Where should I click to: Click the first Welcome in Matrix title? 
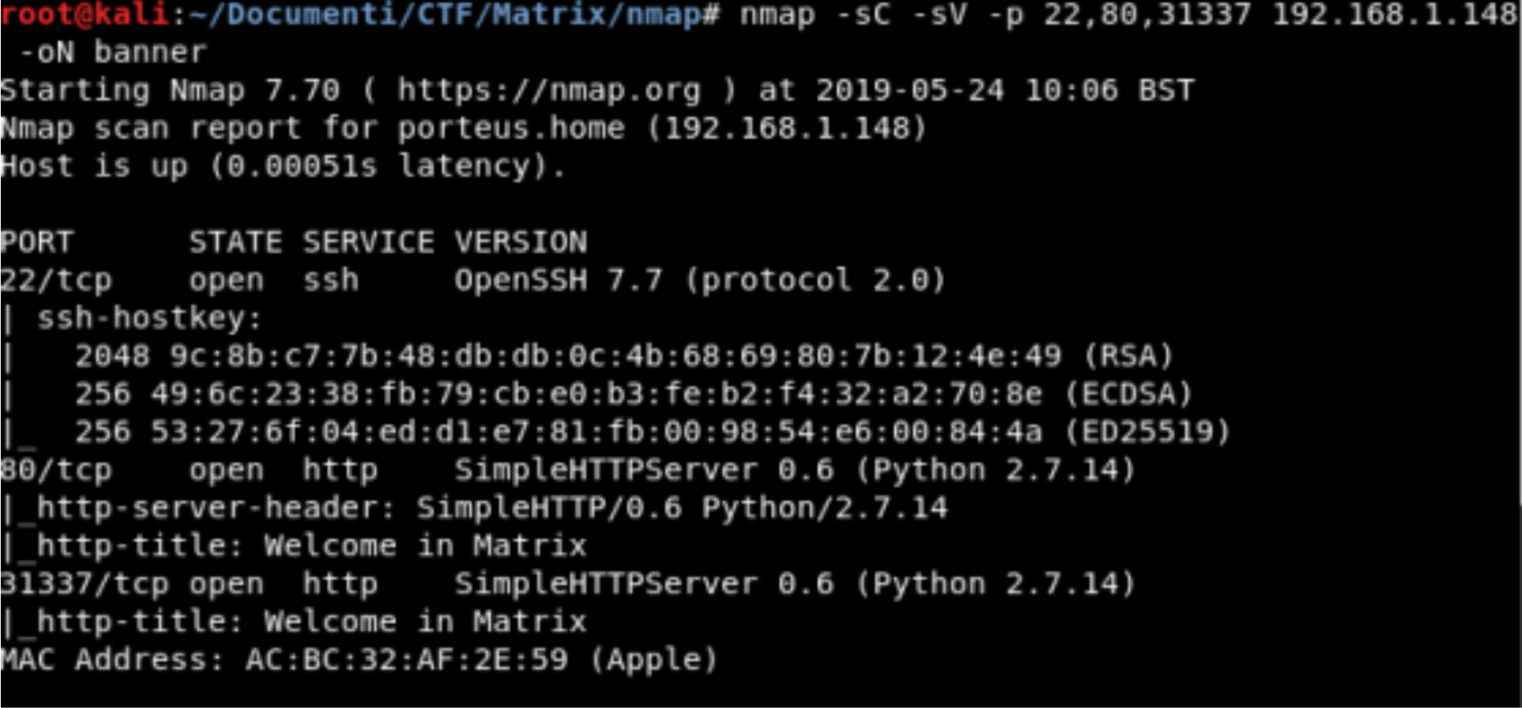click(x=425, y=547)
